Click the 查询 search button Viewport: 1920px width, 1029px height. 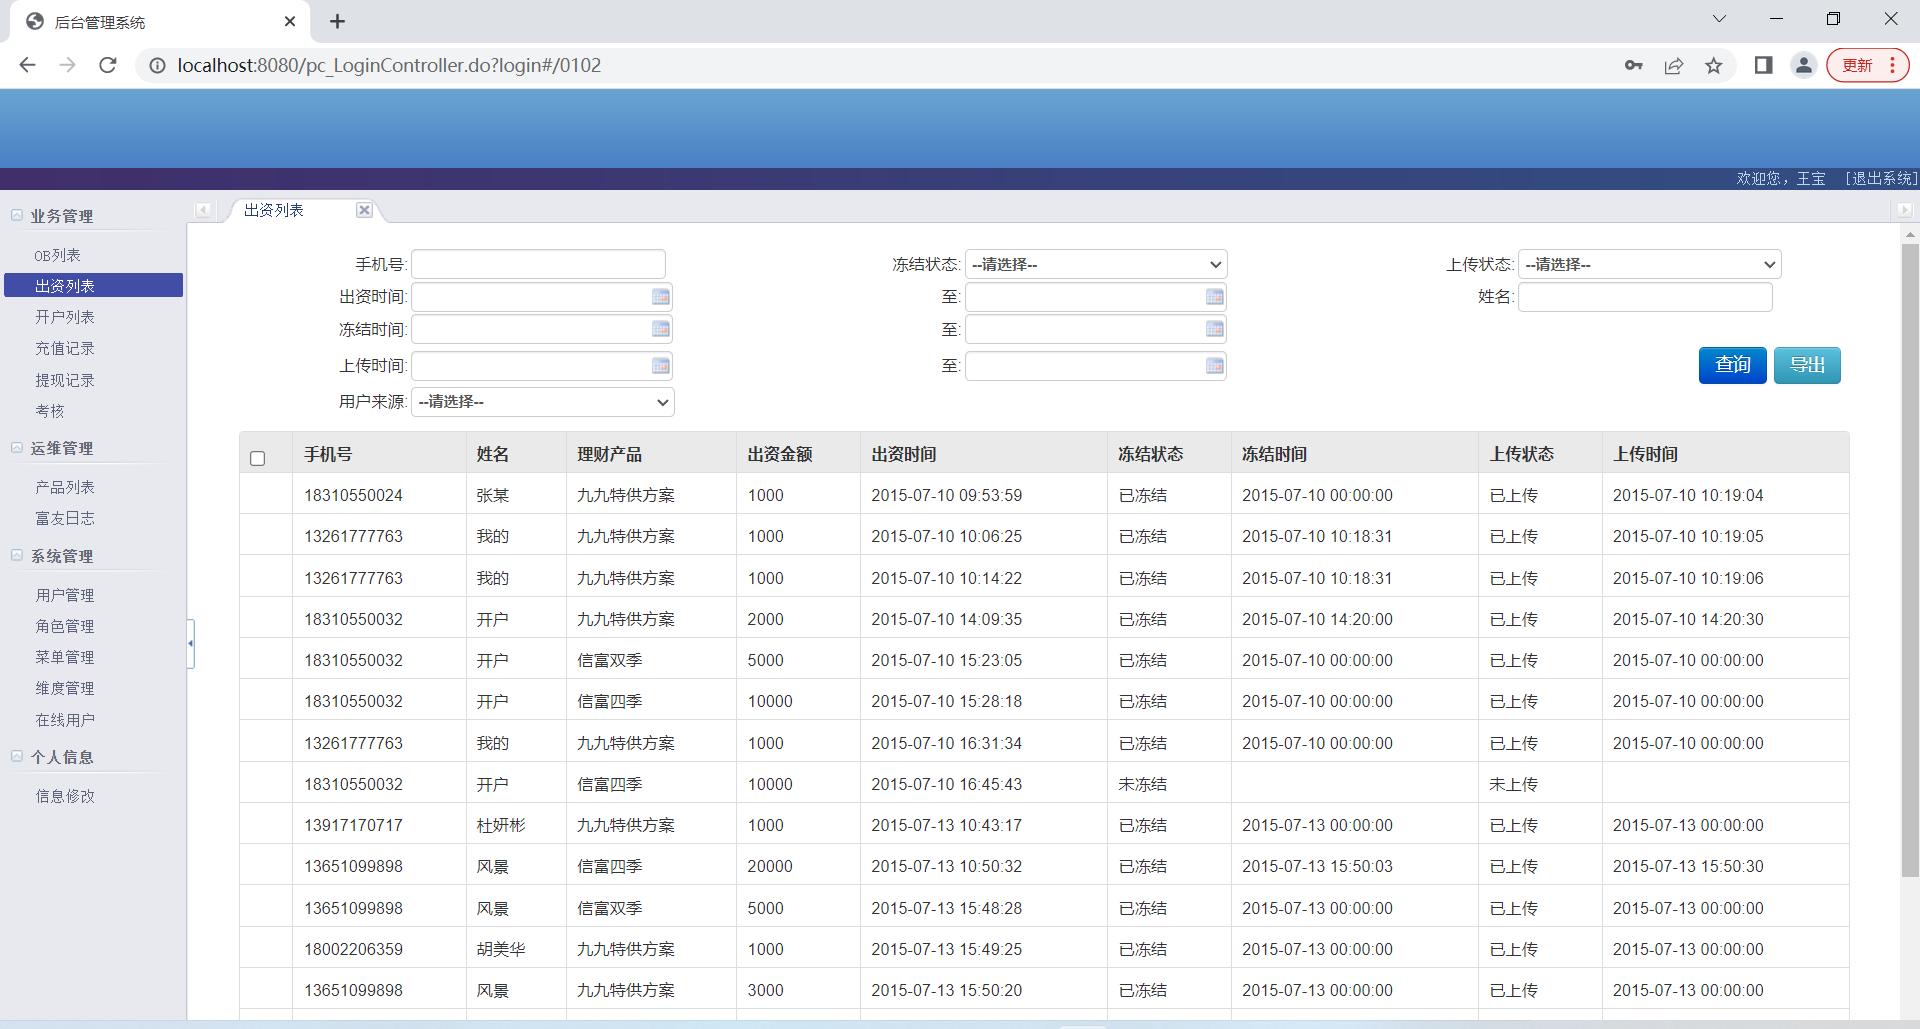point(1732,365)
